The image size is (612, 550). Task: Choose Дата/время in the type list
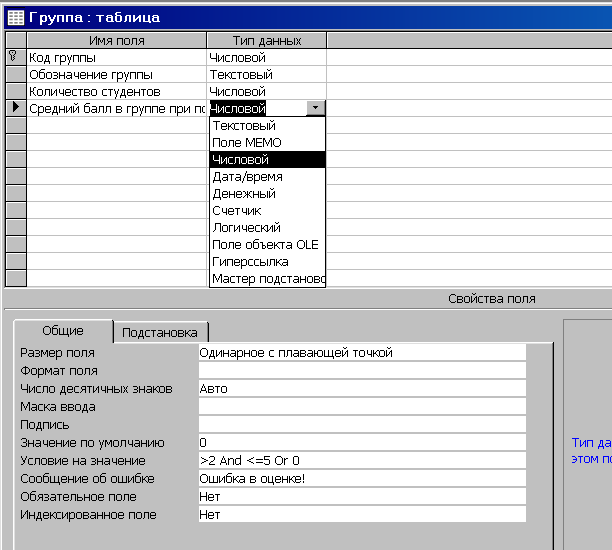267,177
